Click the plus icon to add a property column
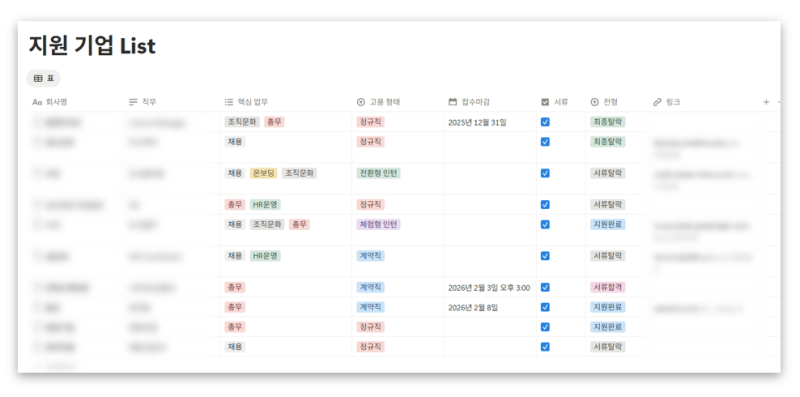This screenshot has width=800, height=397. (x=766, y=102)
